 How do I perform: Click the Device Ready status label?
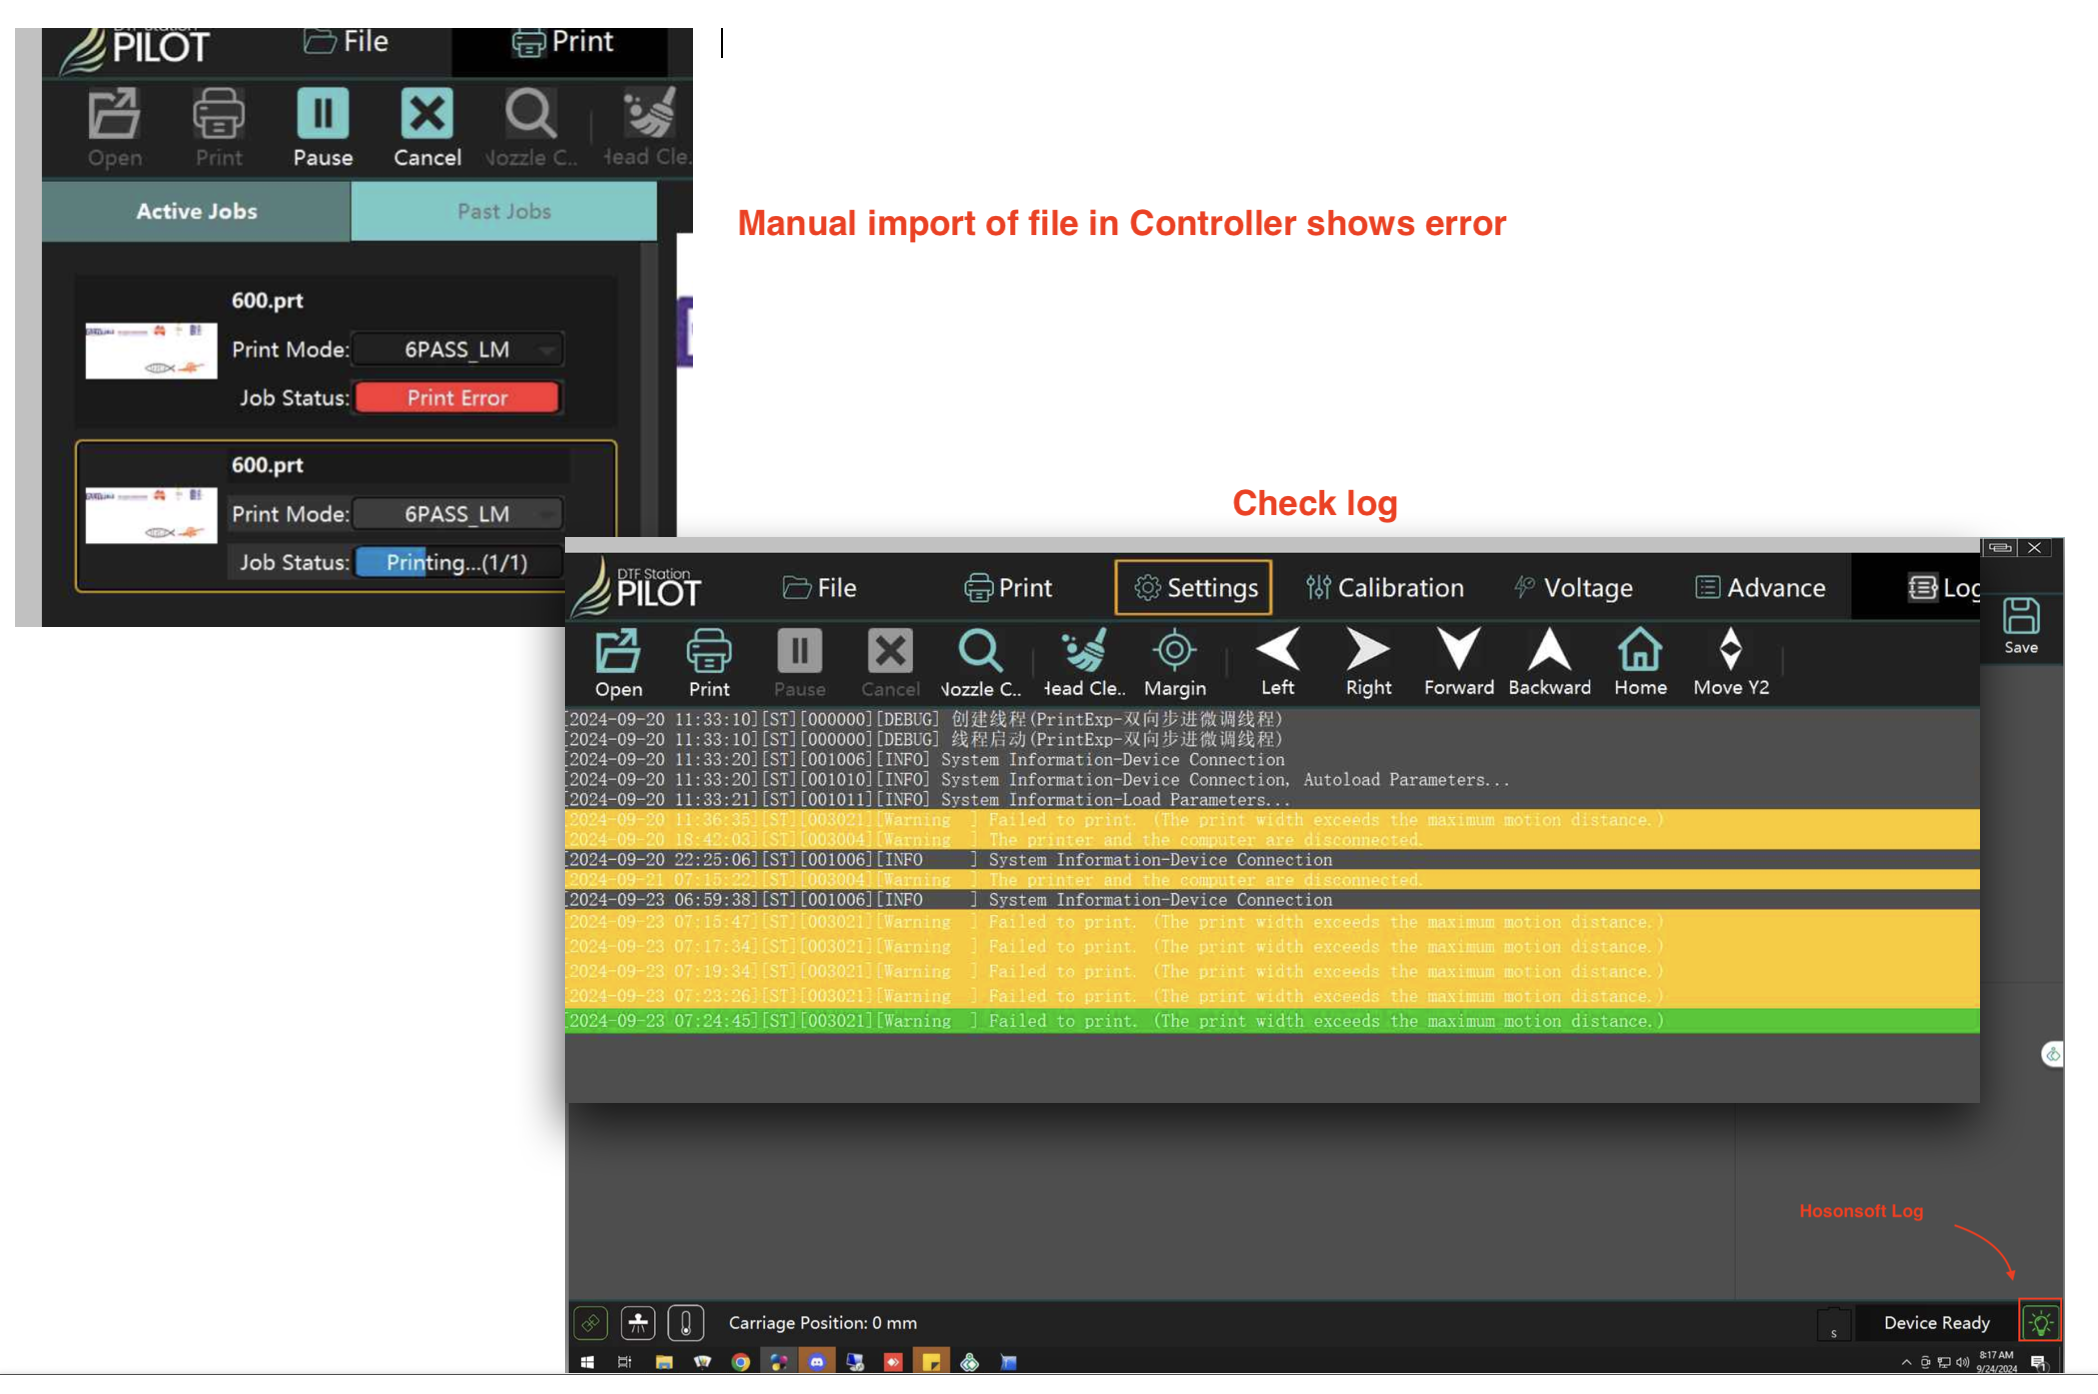point(1936,1323)
